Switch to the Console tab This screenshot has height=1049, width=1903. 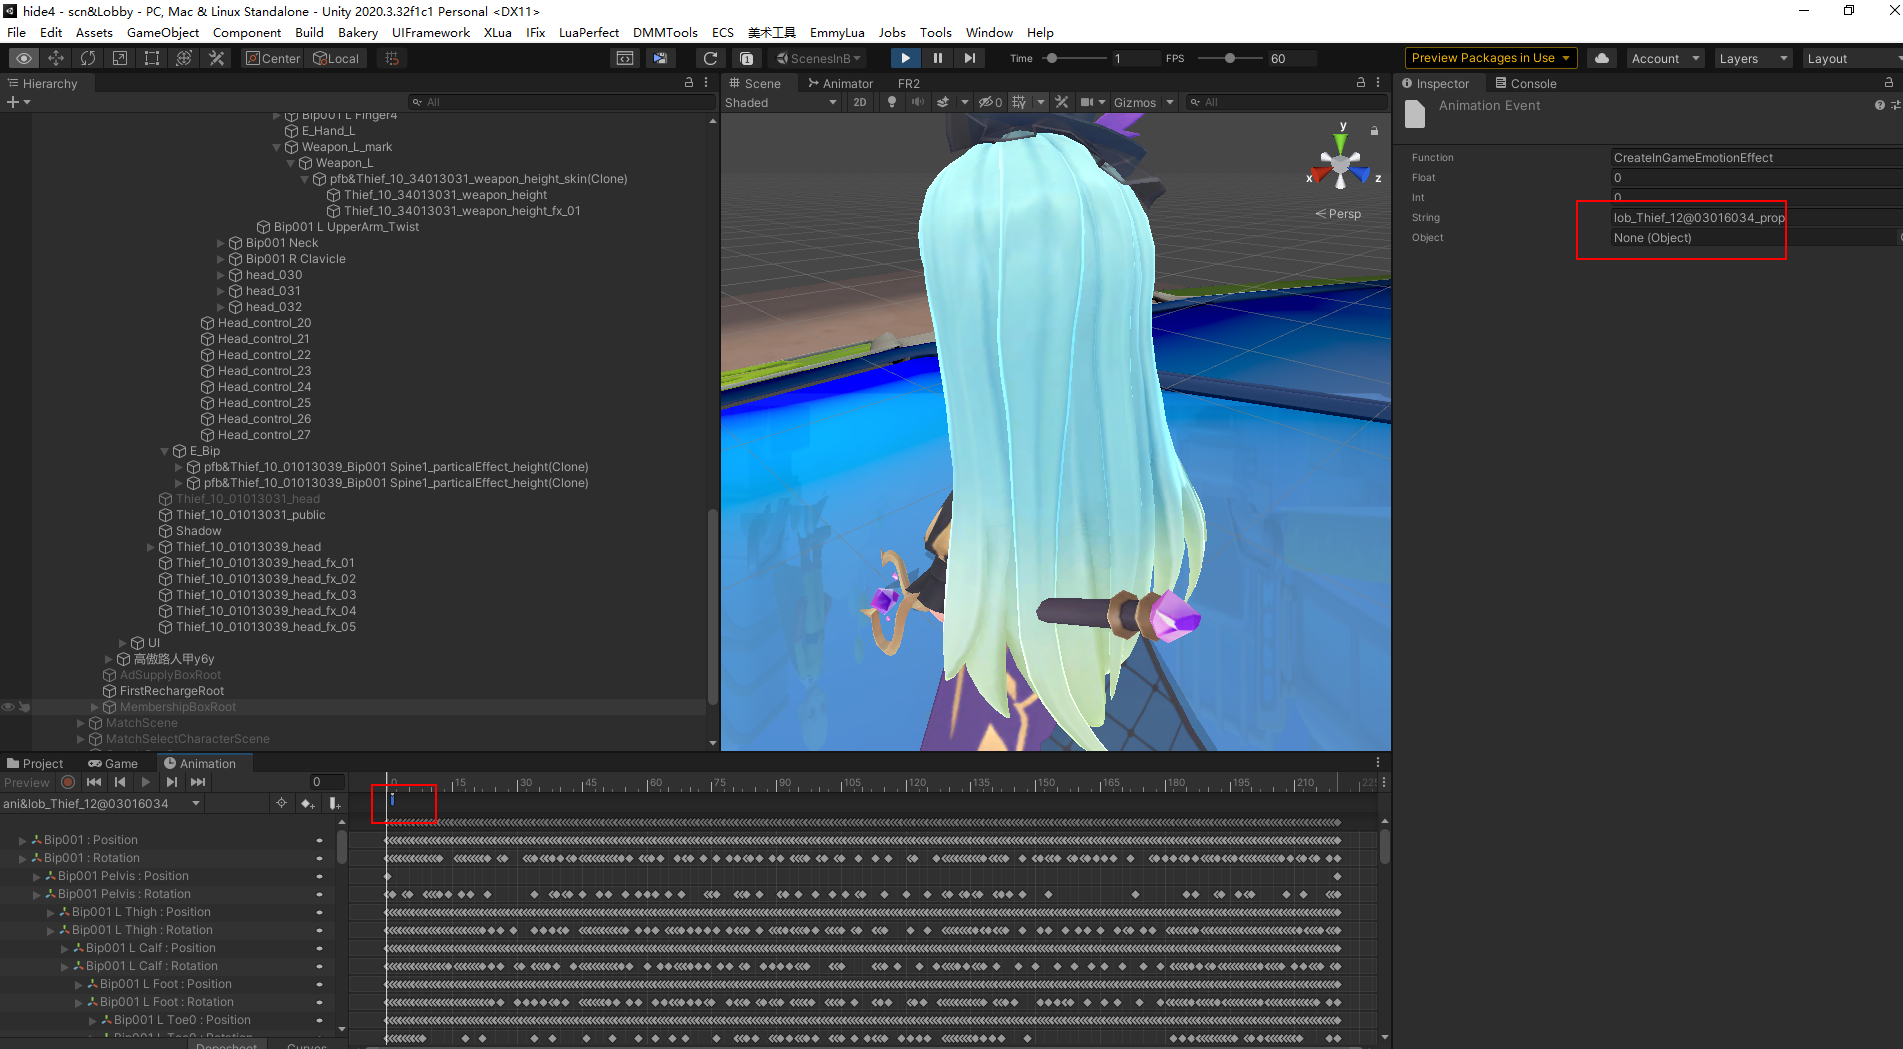(1526, 83)
